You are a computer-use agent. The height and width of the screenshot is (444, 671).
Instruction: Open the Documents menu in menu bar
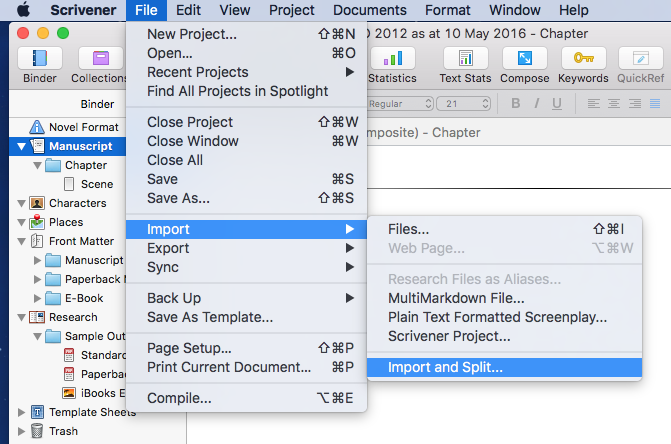370,10
